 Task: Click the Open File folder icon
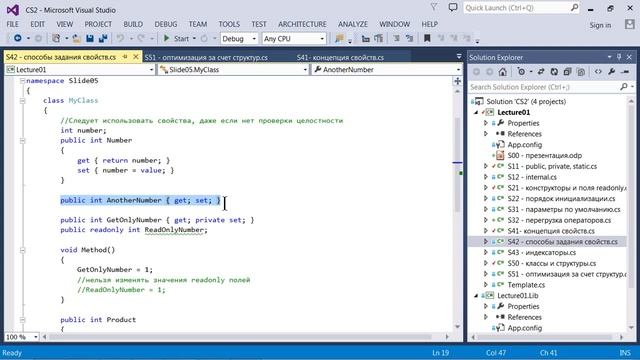76,38
